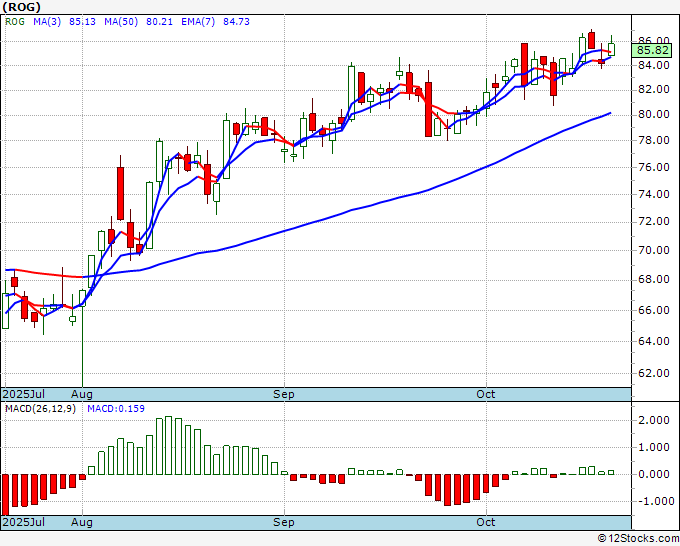Click the 84.73 EMA(7) value
Image resolution: width=680 pixels, height=546 pixels.
(236, 22)
